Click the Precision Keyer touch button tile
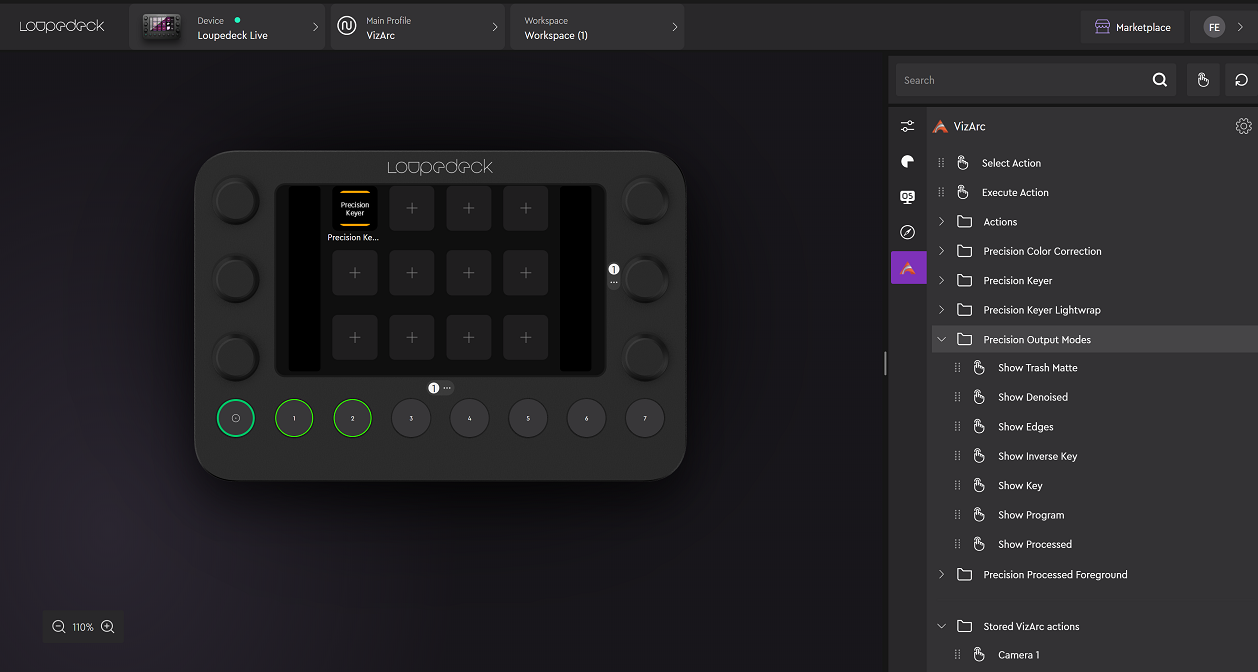Screen dimensions: 1258x672 click(x=355, y=208)
